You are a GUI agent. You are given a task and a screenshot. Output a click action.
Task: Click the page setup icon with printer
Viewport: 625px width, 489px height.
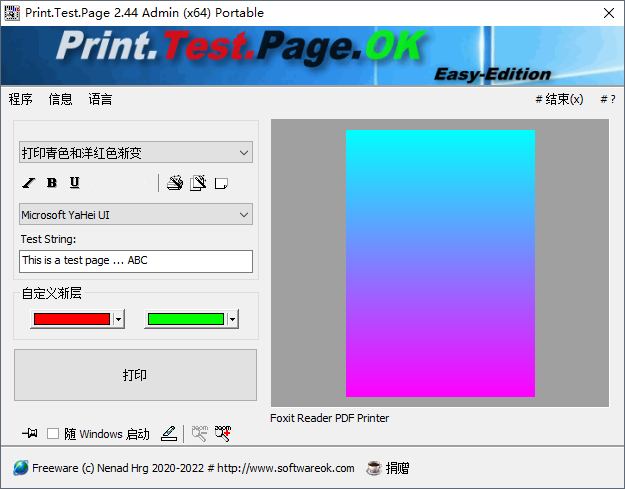198,183
